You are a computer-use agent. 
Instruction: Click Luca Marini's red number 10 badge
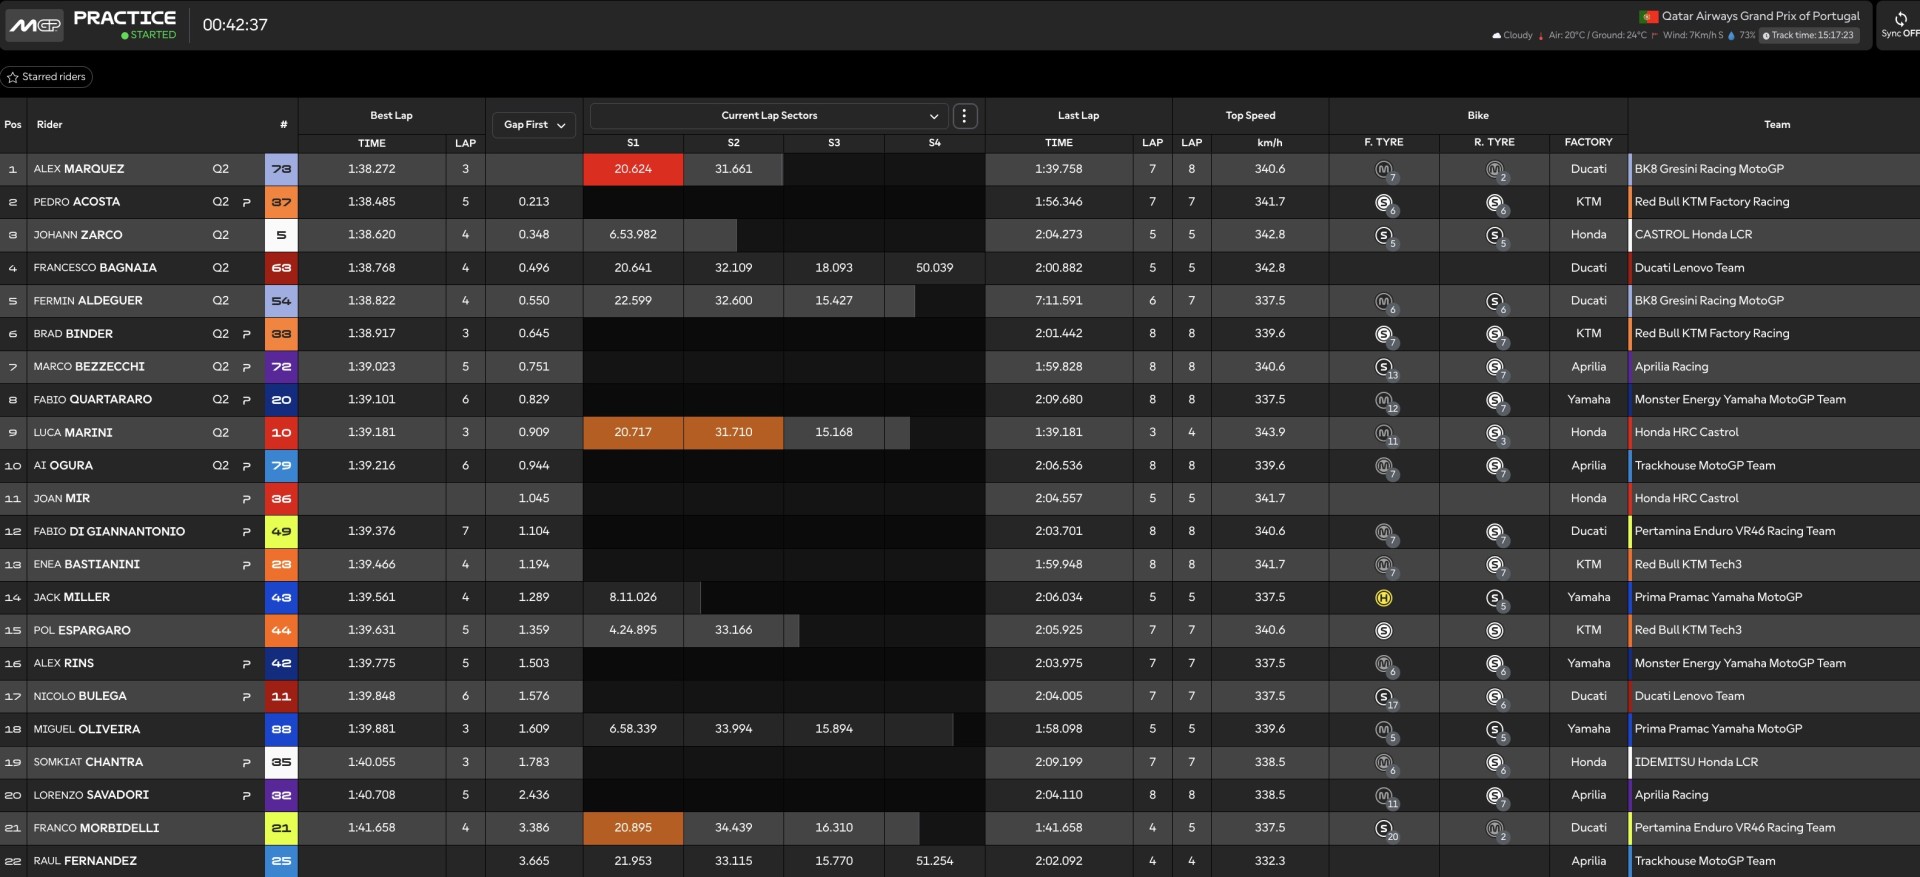[281, 433]
